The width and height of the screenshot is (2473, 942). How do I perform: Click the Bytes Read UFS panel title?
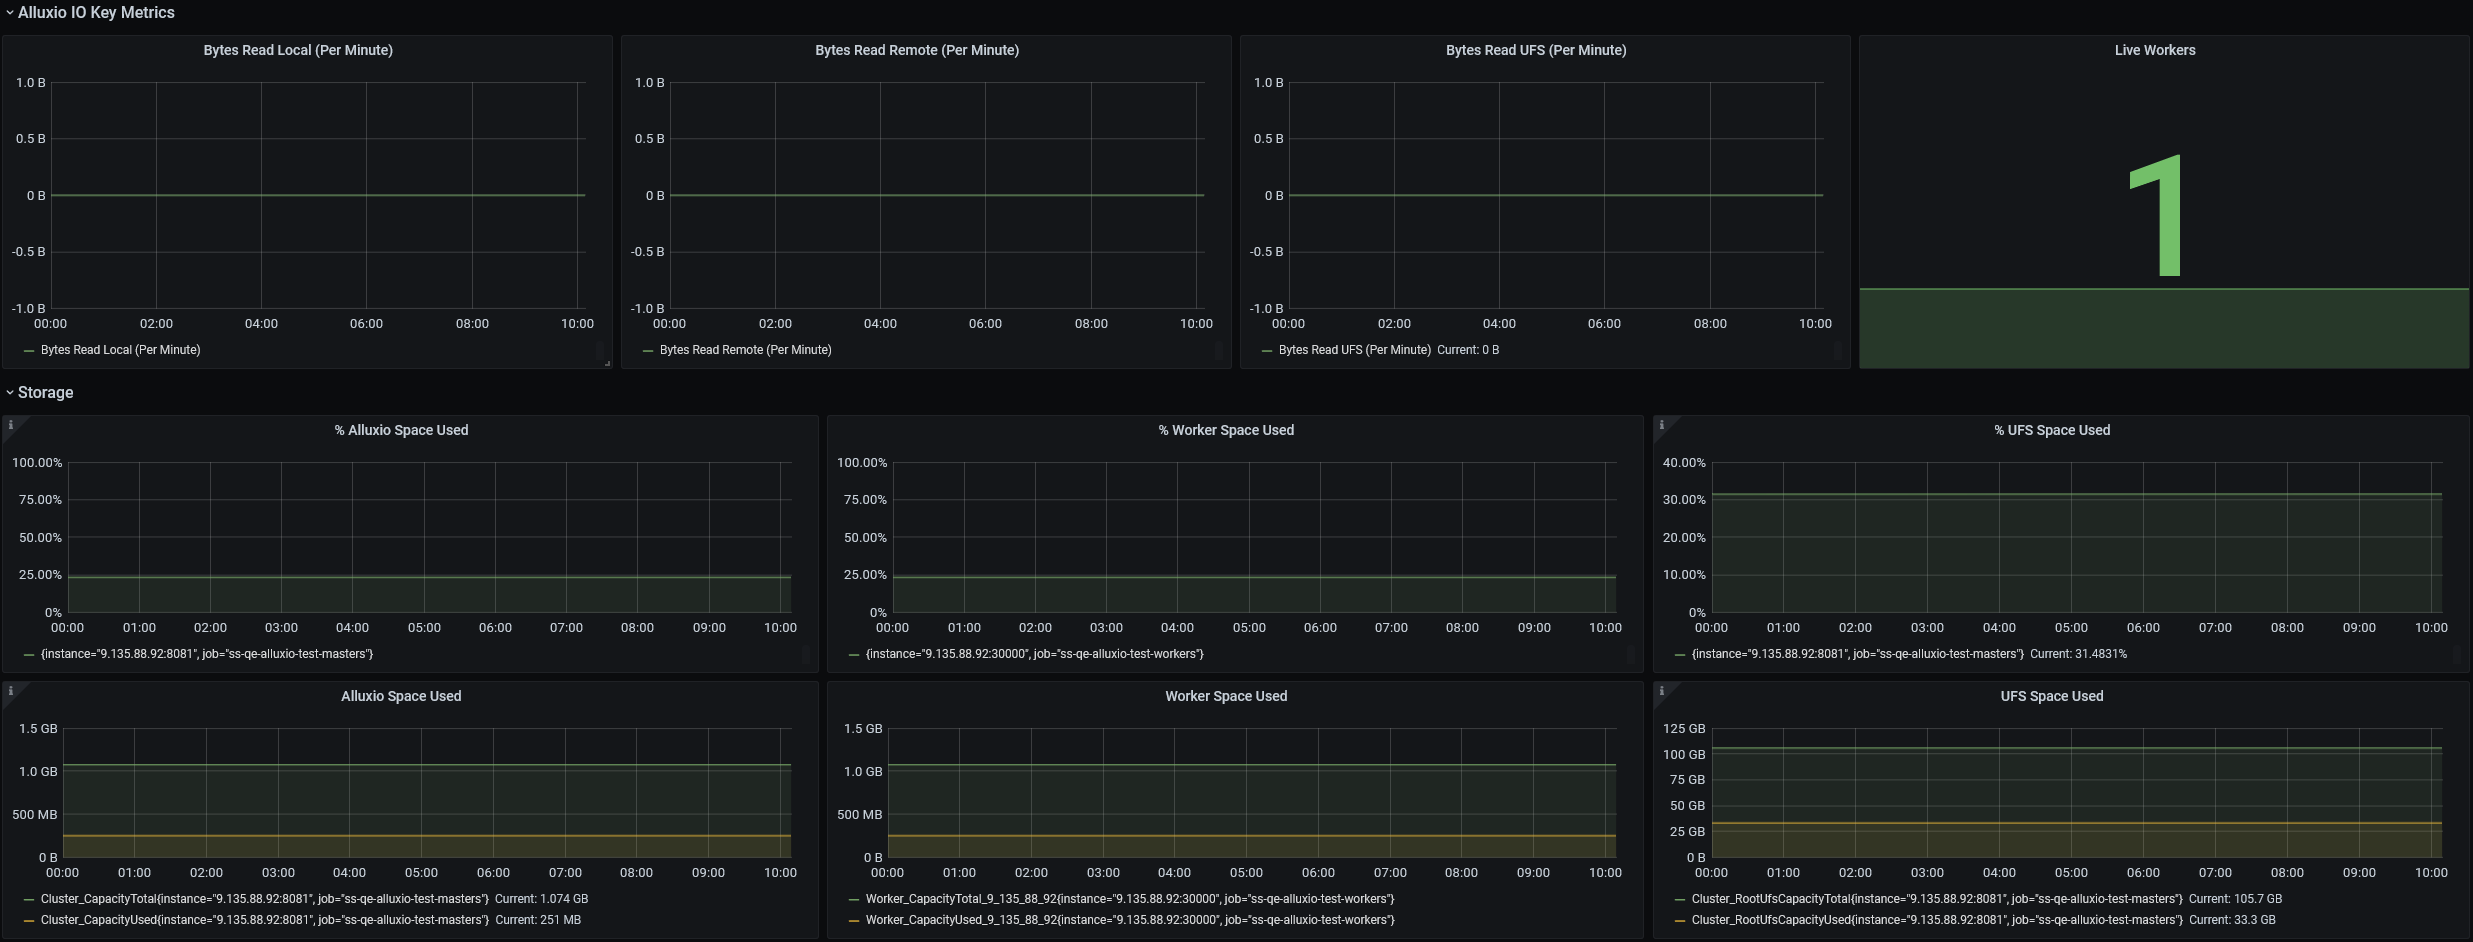[1535, 50]
